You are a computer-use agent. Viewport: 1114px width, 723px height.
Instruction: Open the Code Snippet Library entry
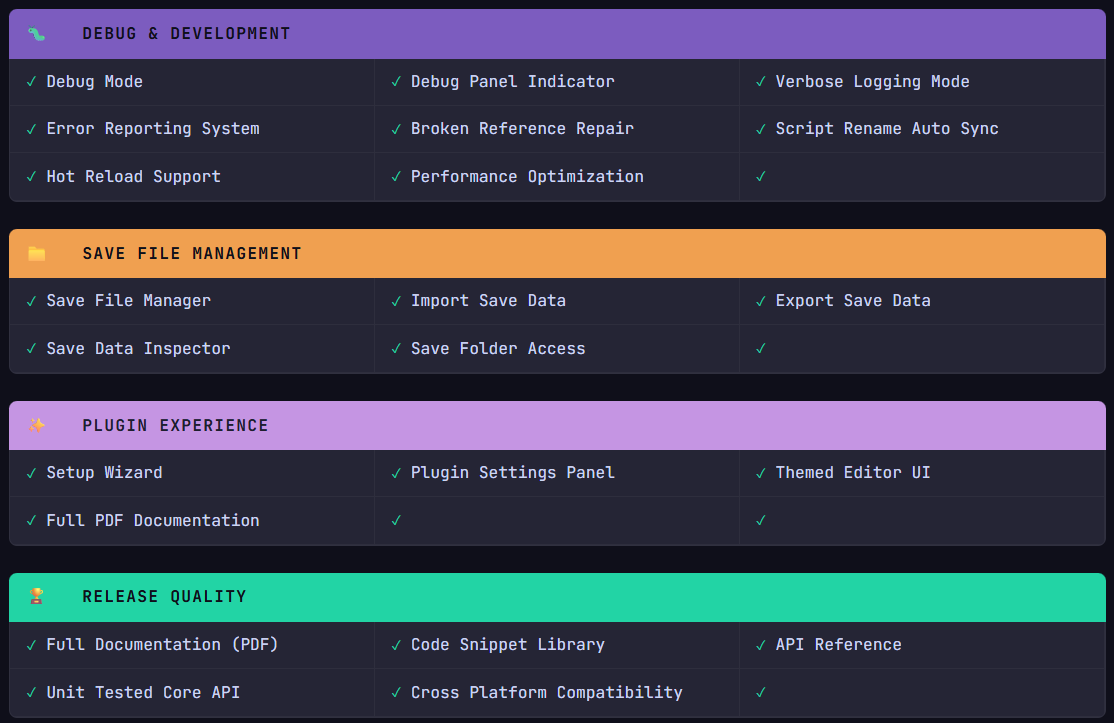(507, 645)
